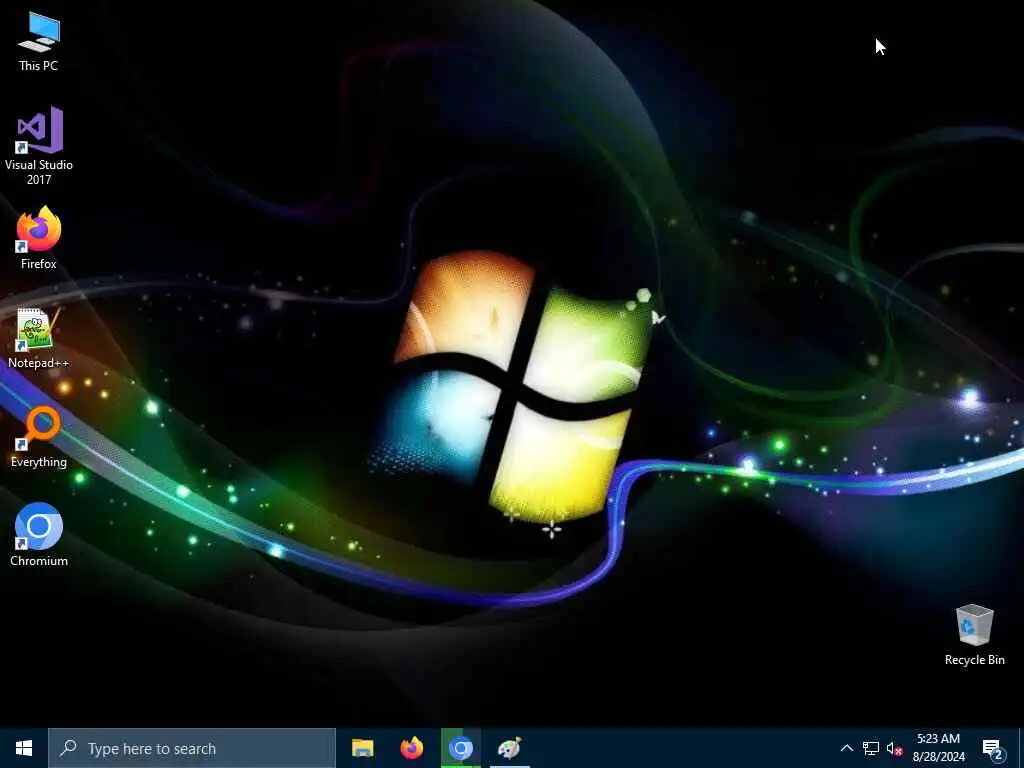The width and height of the screenshot is (1024, 768).
Task: Open the Windows Start menu
Action: pos(24,748)
